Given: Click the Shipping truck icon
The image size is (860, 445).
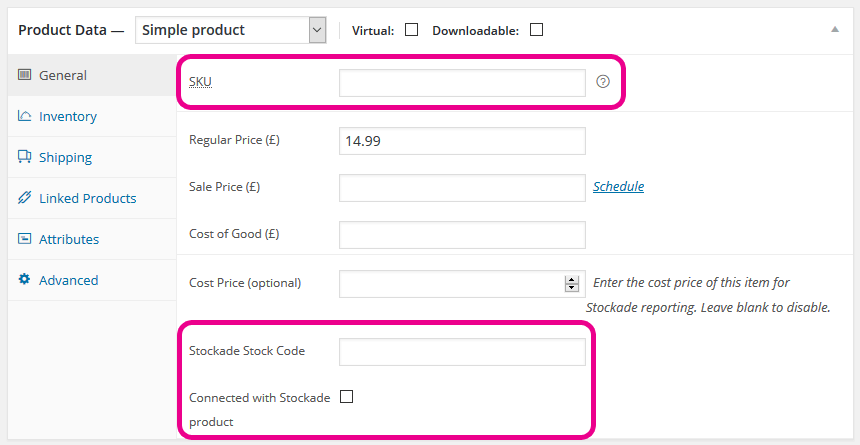Looking at the screenshot, I should click(x=24, y=156).
